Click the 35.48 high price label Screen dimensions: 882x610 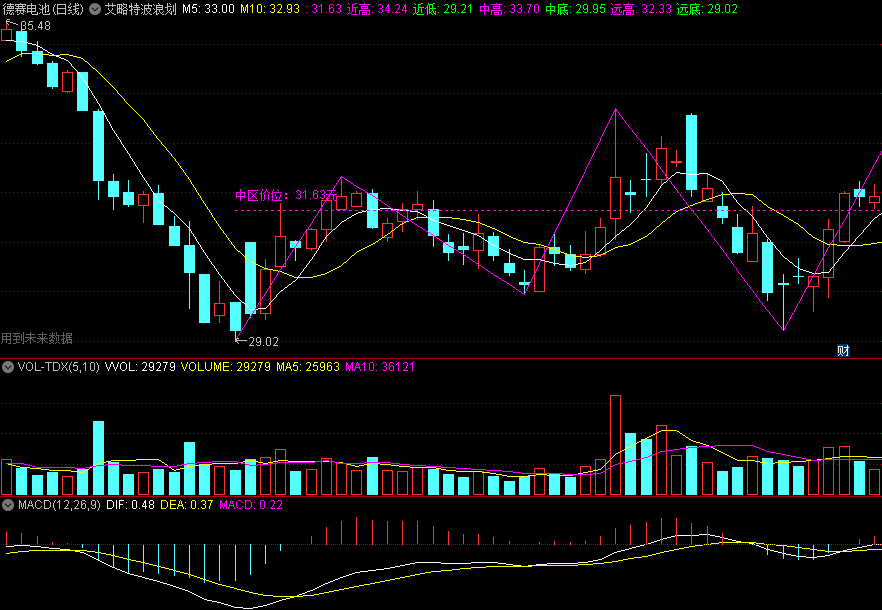point(35,26)
